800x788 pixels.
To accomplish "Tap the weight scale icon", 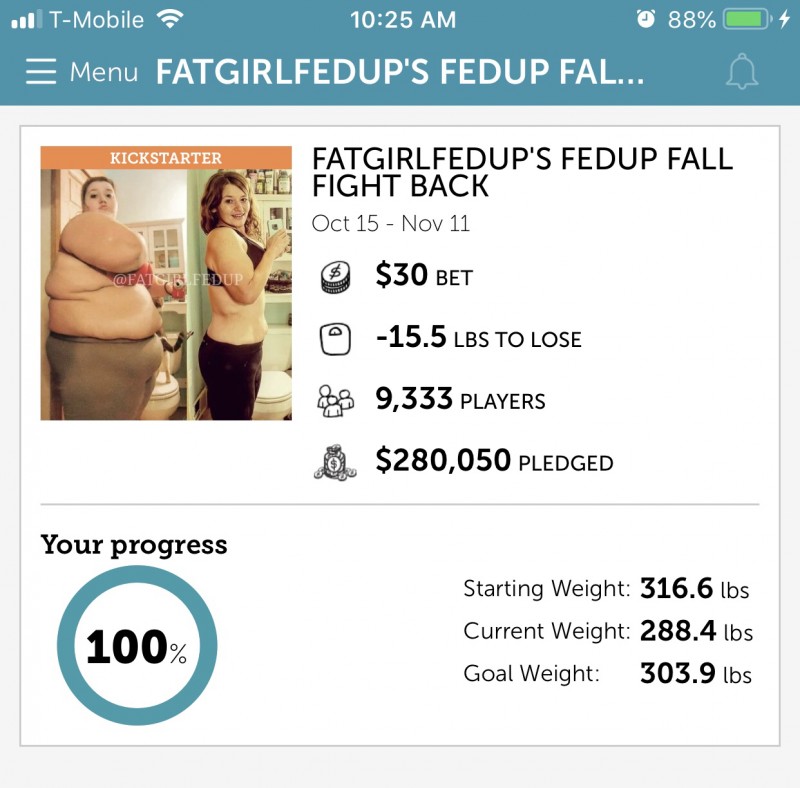I will coord(336,339).
